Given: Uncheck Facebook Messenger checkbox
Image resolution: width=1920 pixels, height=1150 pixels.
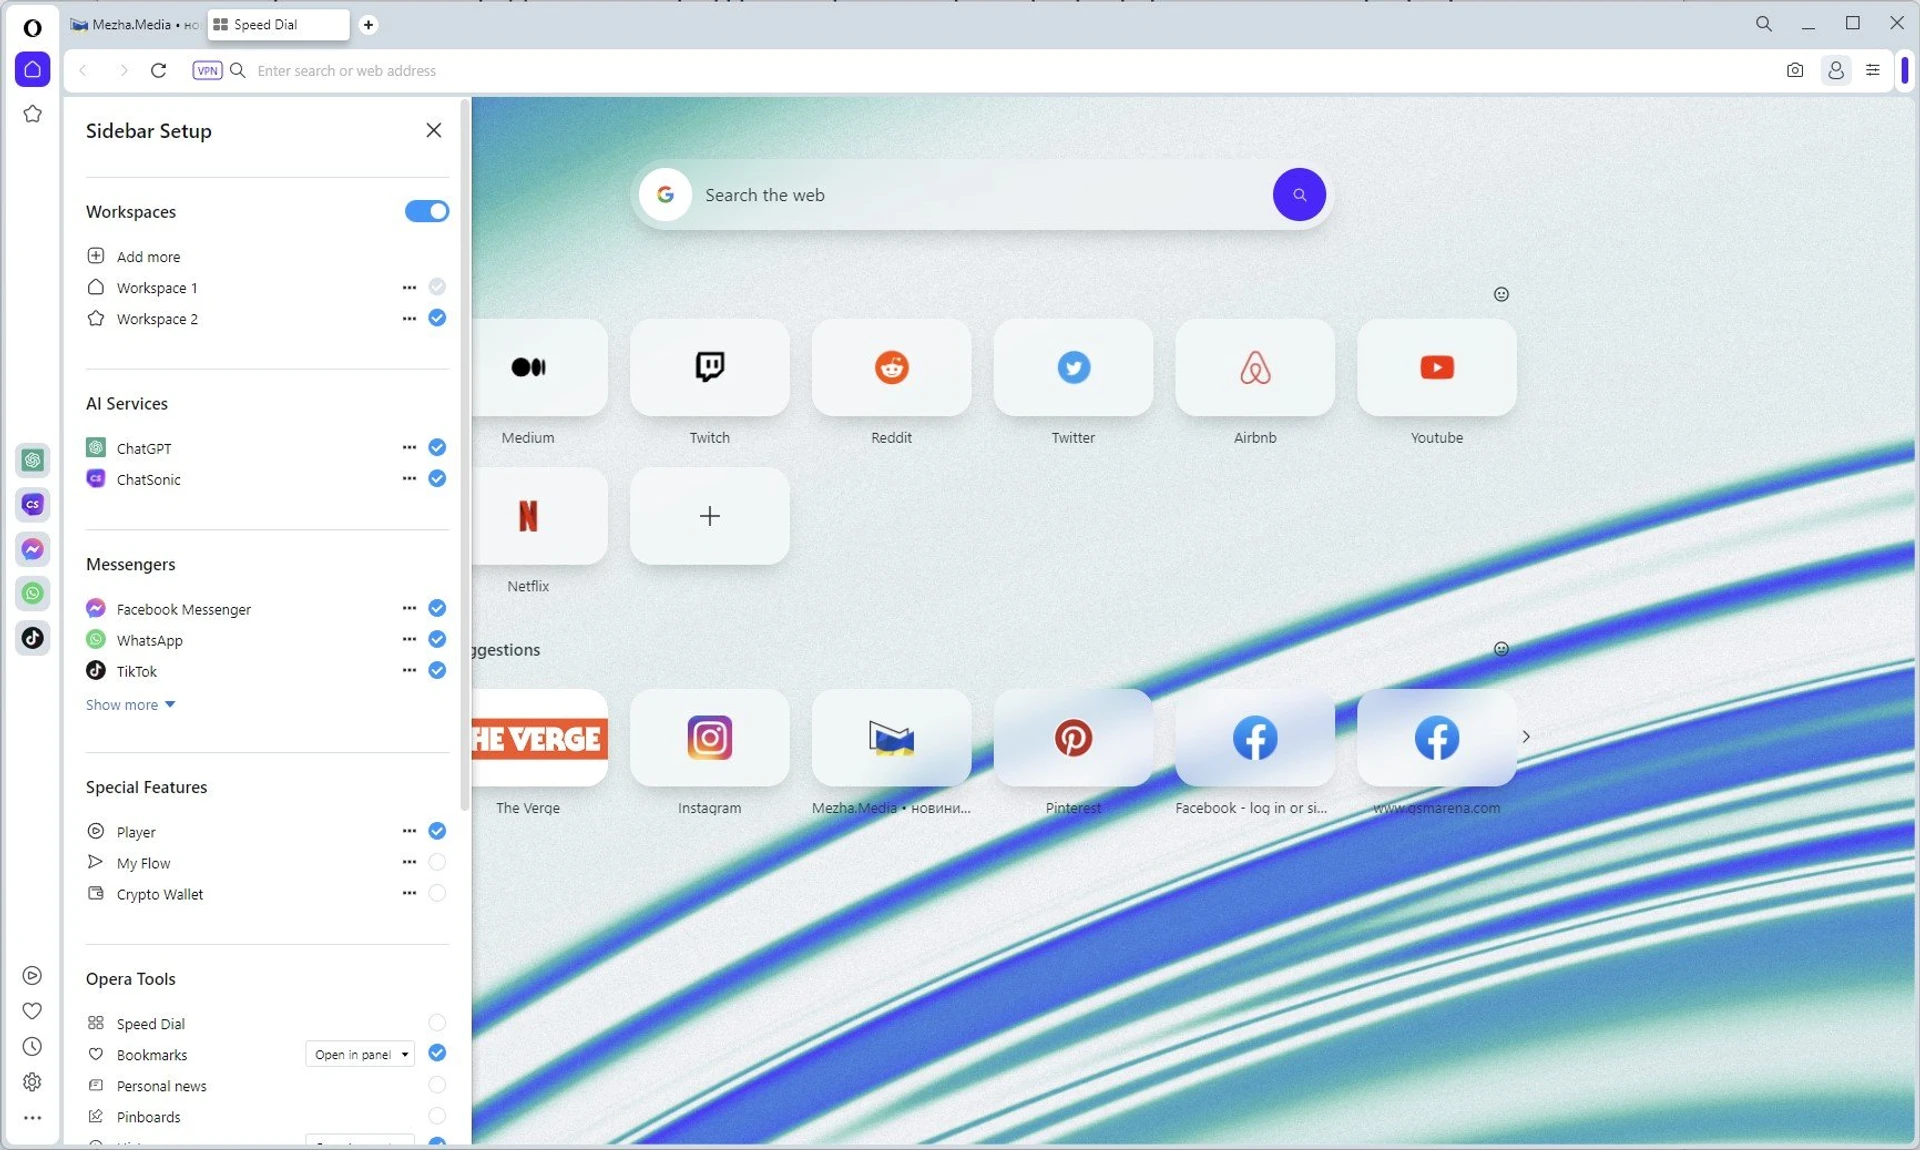Looking at the screenshot, I should [x=437, y=608].
